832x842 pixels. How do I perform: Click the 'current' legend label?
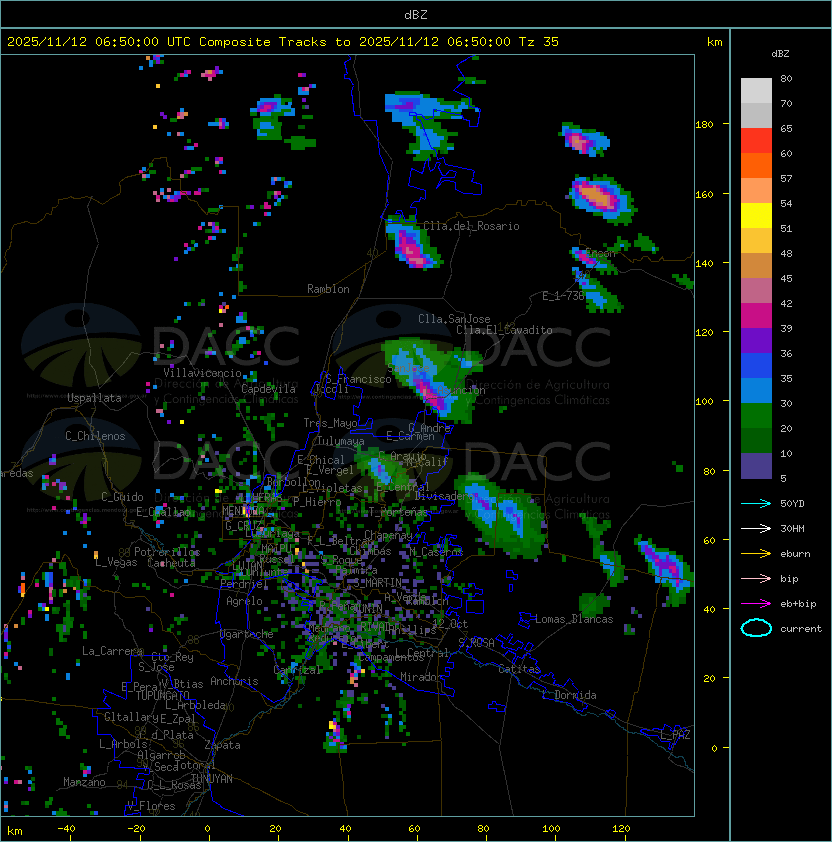[x=801, y=628]
